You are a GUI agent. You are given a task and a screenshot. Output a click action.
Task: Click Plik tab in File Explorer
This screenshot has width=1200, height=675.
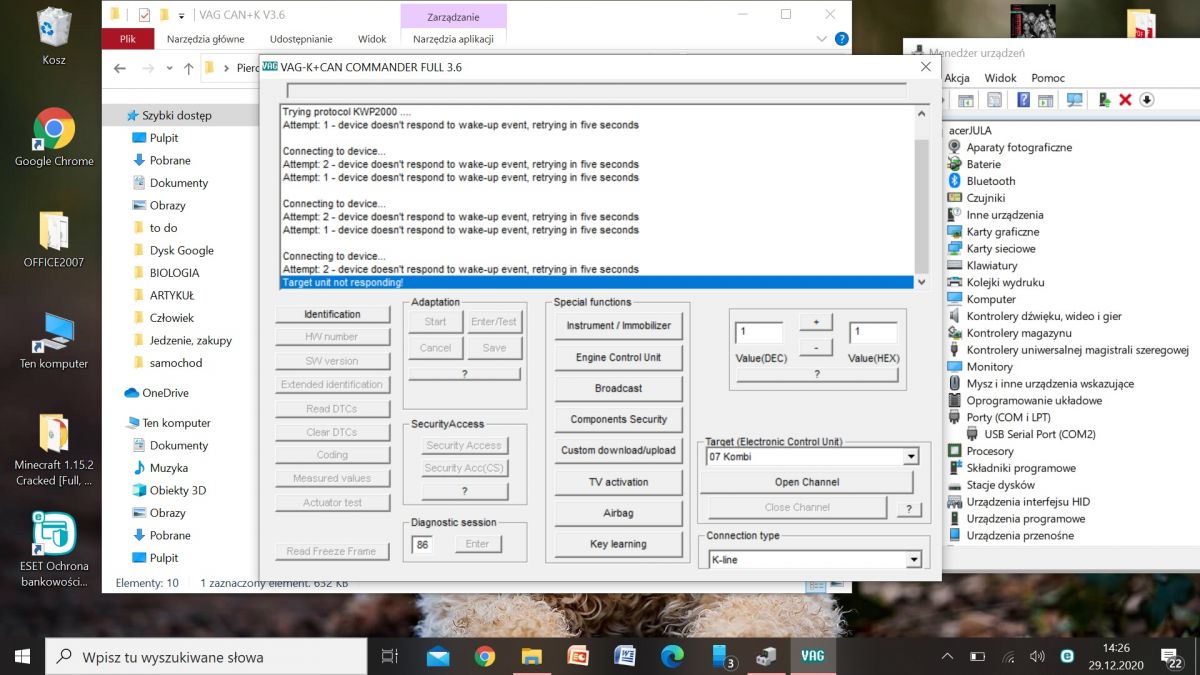coord(128,39)
